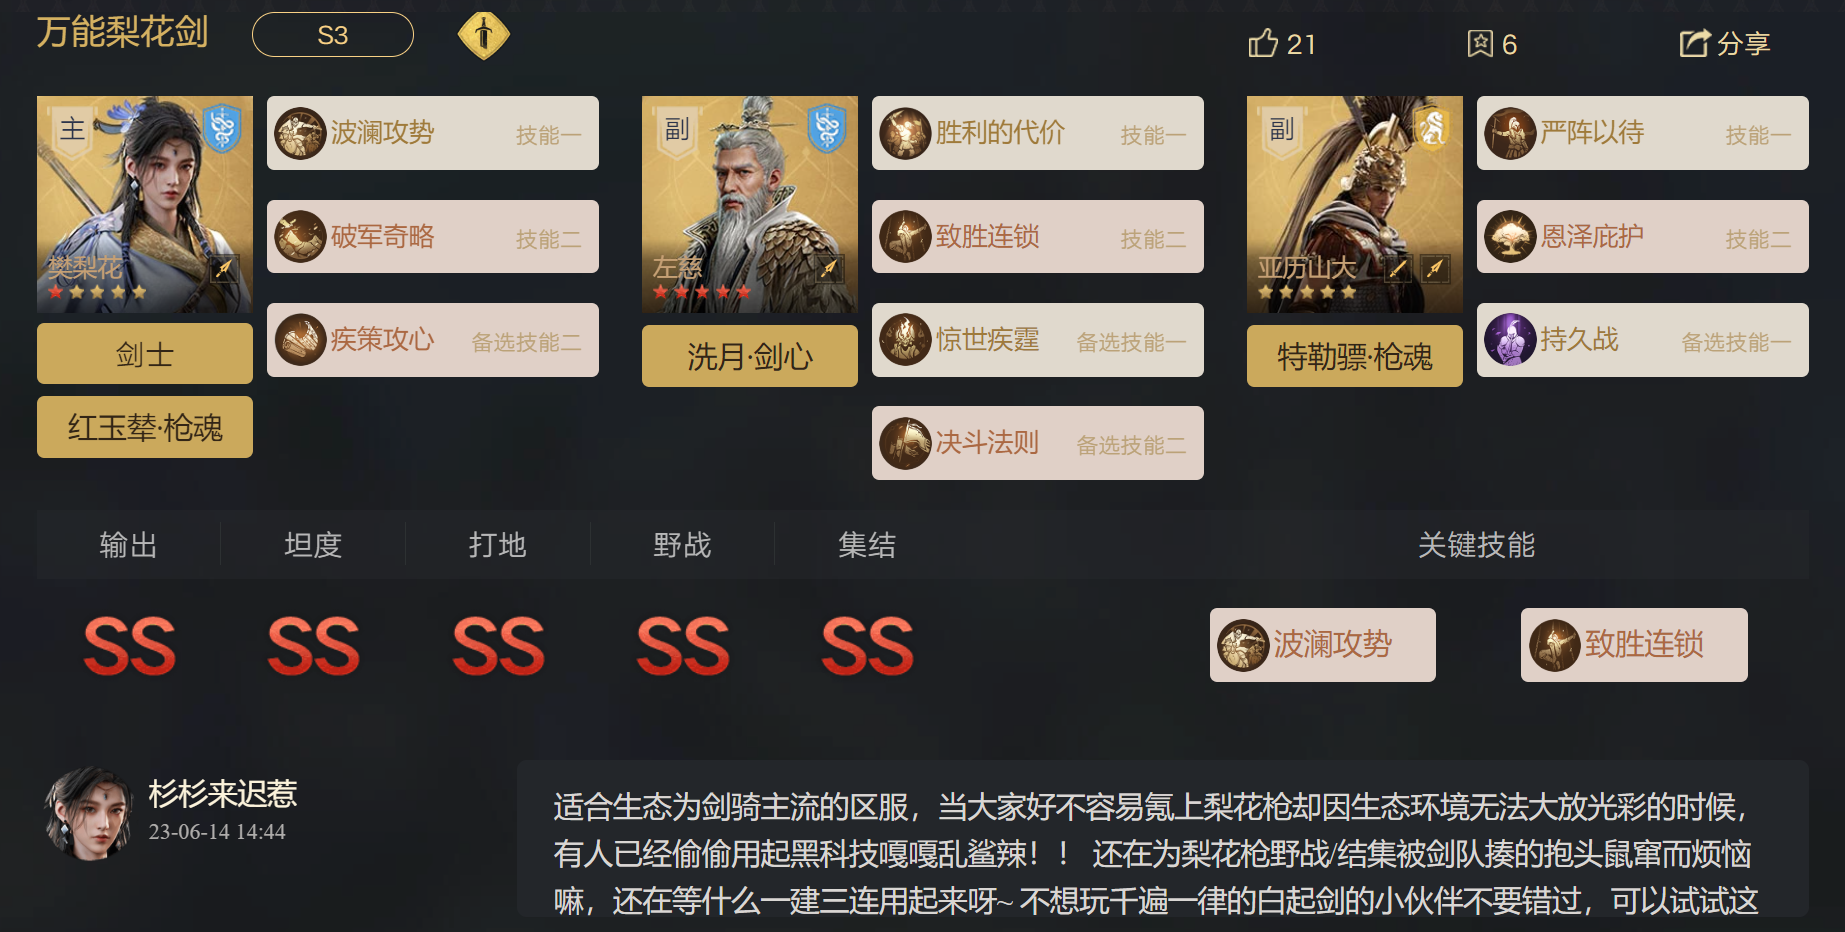Image resolution: width=1845 pixels, height=932 pixels.
Task: Click the 洗月·剑心 equipment button
Action: (750, 356)
